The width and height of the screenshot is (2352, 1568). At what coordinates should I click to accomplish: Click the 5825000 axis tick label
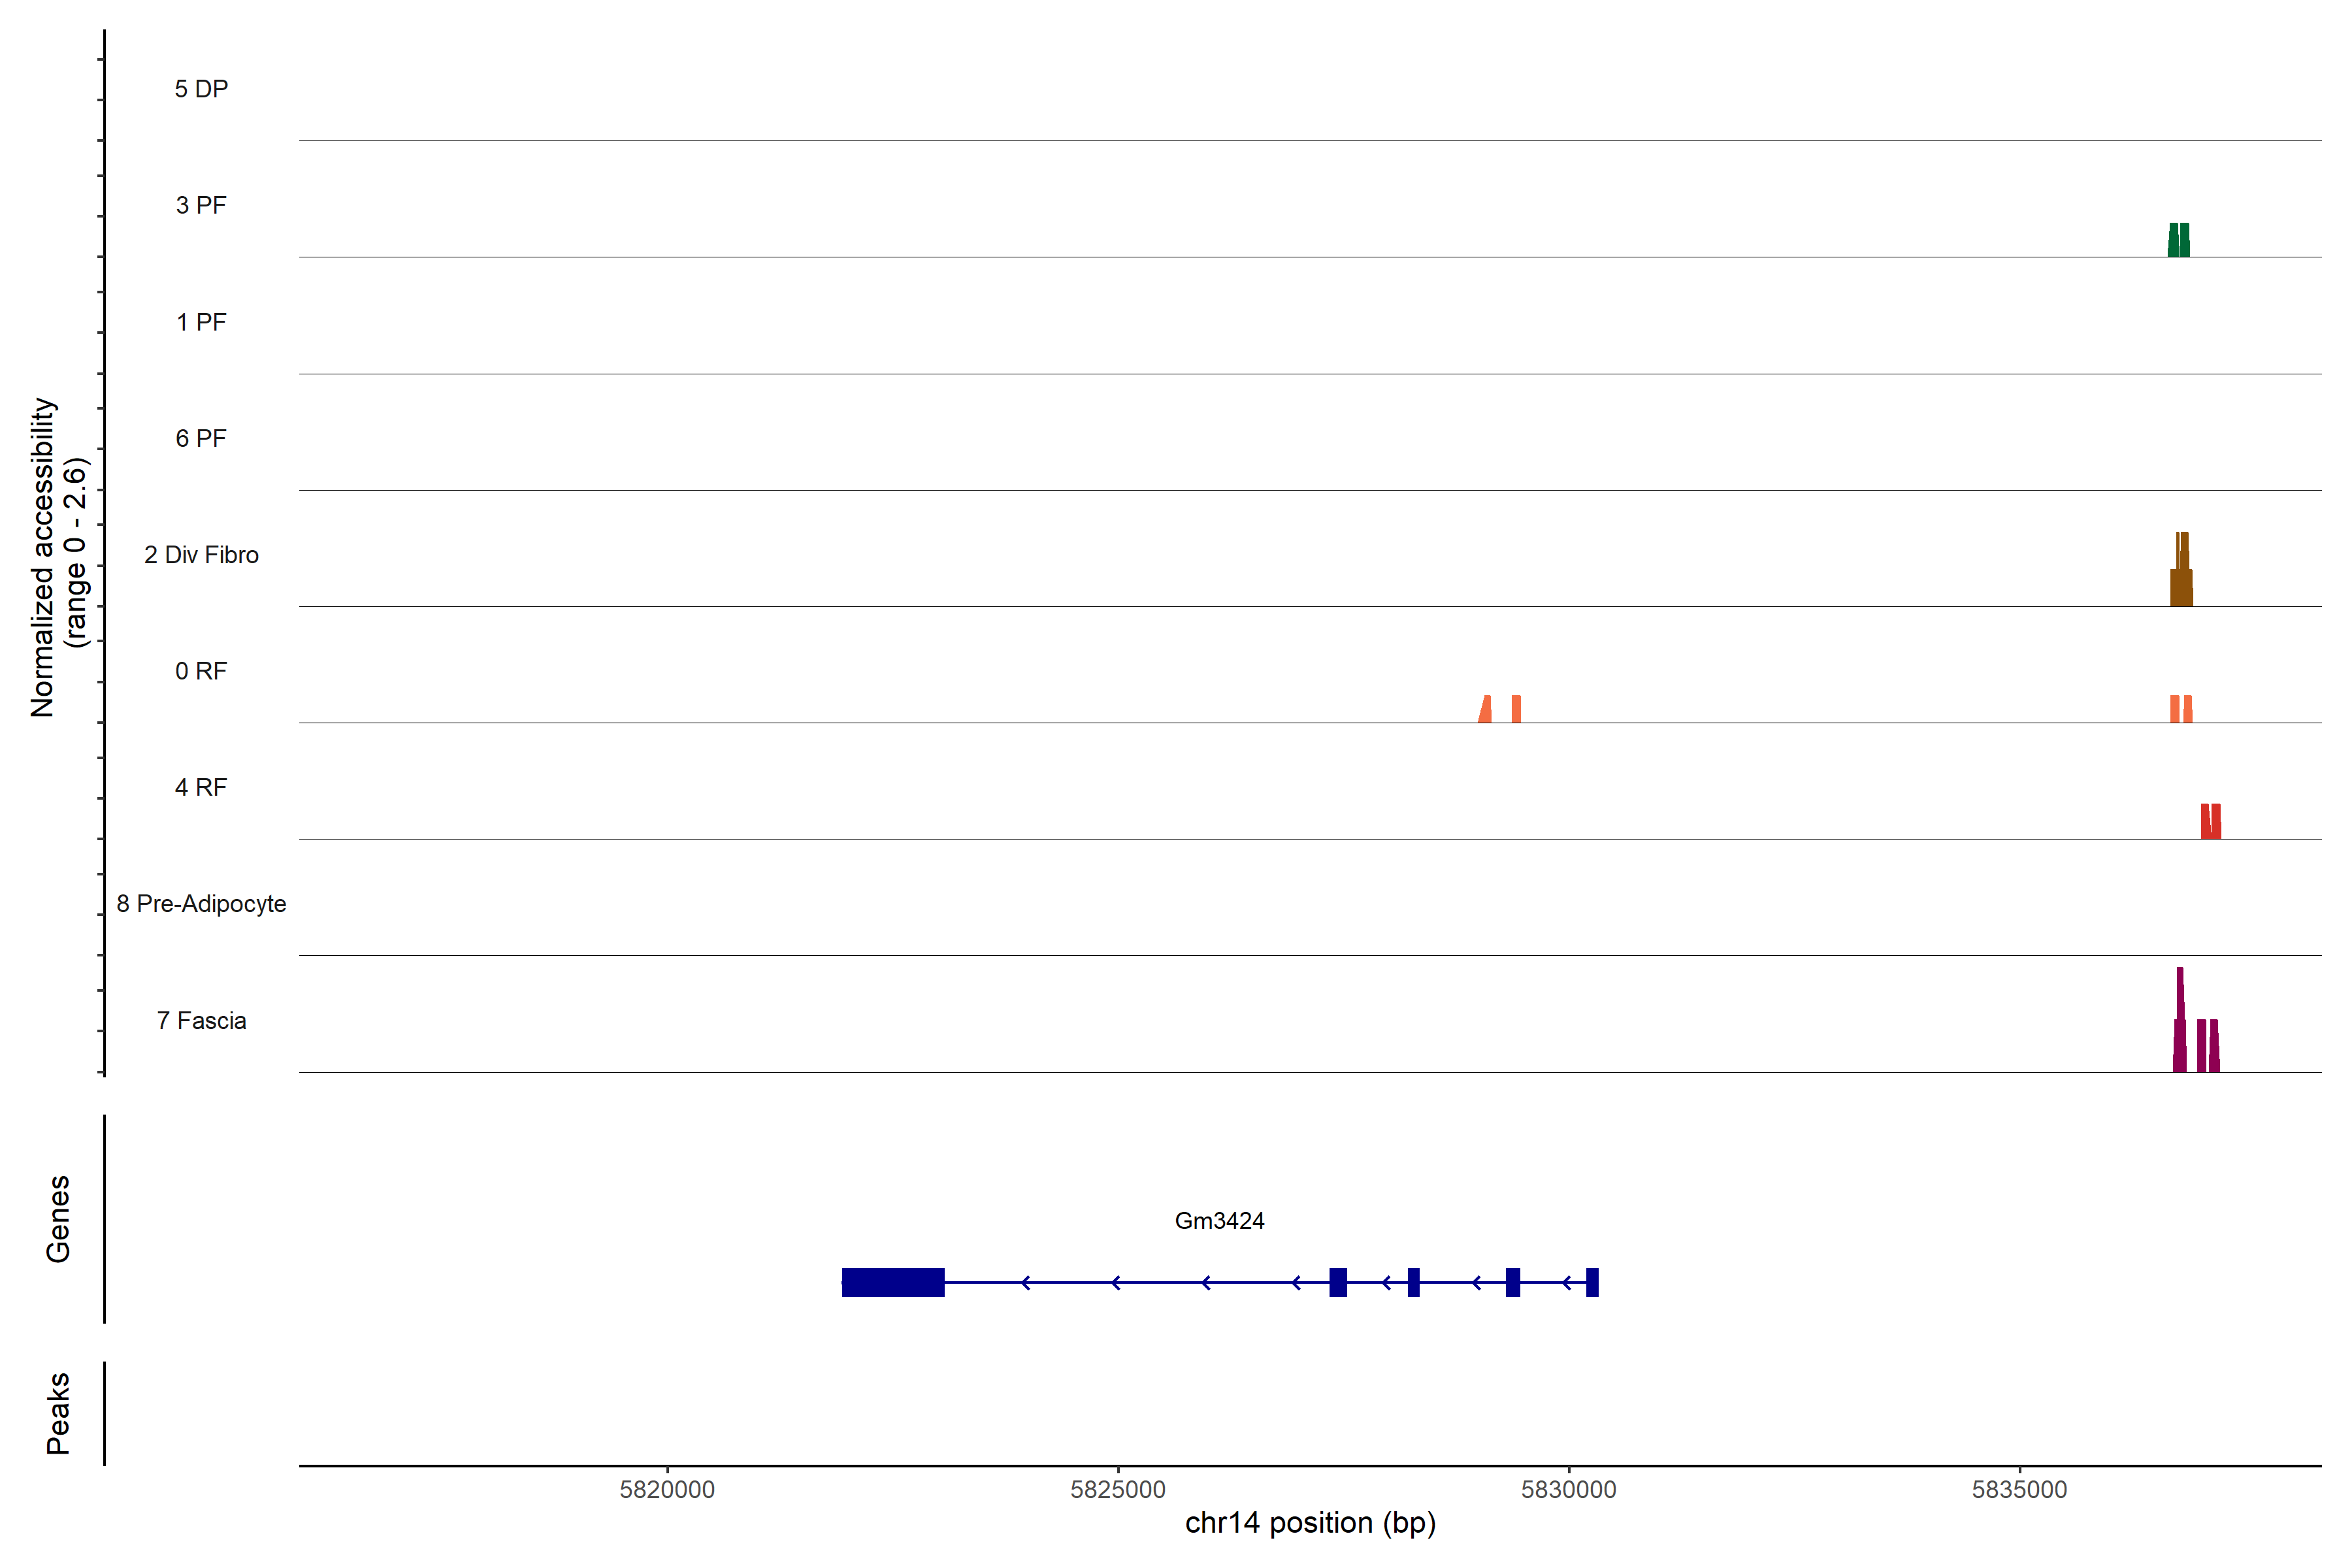pos(1118,1490)
